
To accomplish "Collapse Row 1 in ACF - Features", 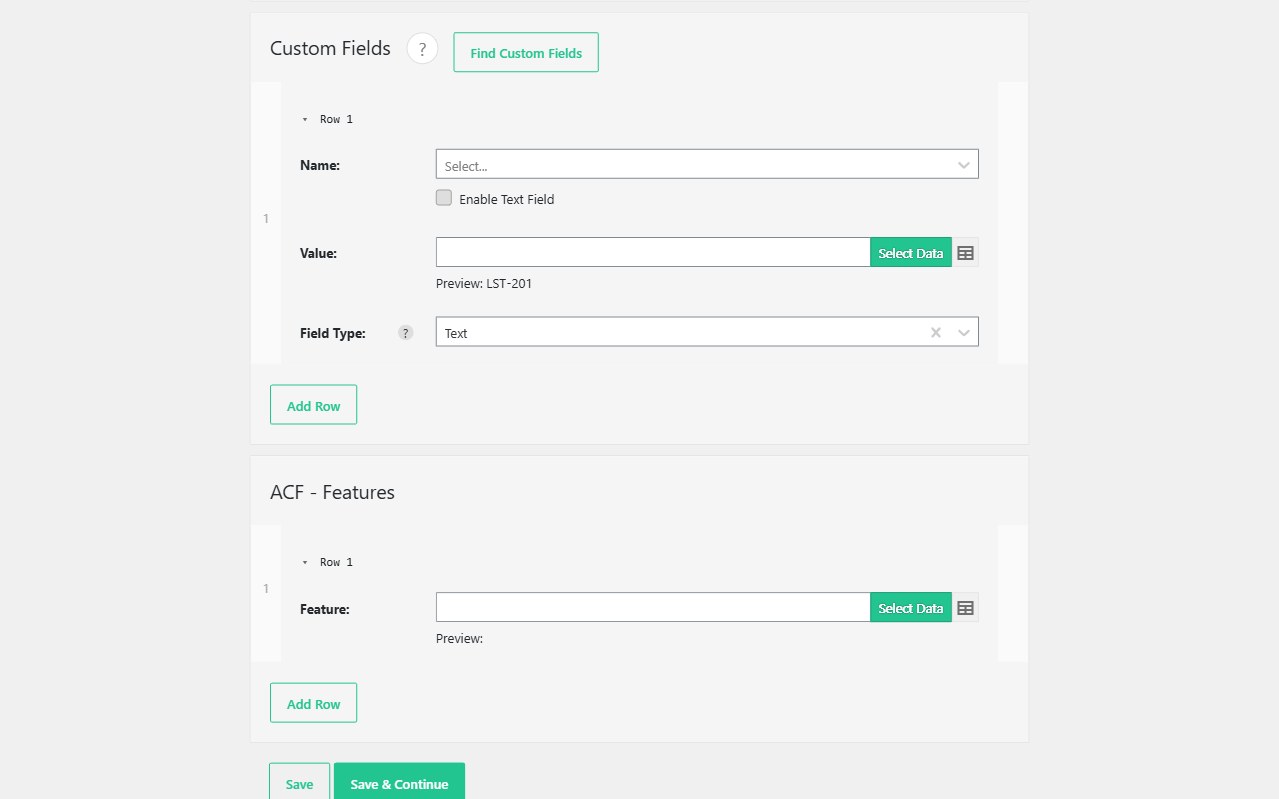I will [x=305, y=562].
